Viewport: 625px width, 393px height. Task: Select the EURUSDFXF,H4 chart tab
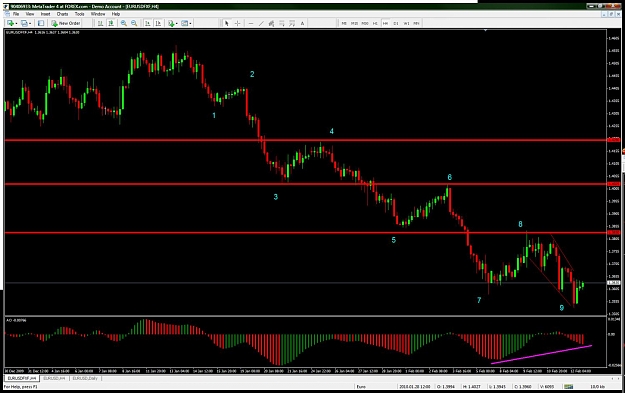(x=22, y=378)
